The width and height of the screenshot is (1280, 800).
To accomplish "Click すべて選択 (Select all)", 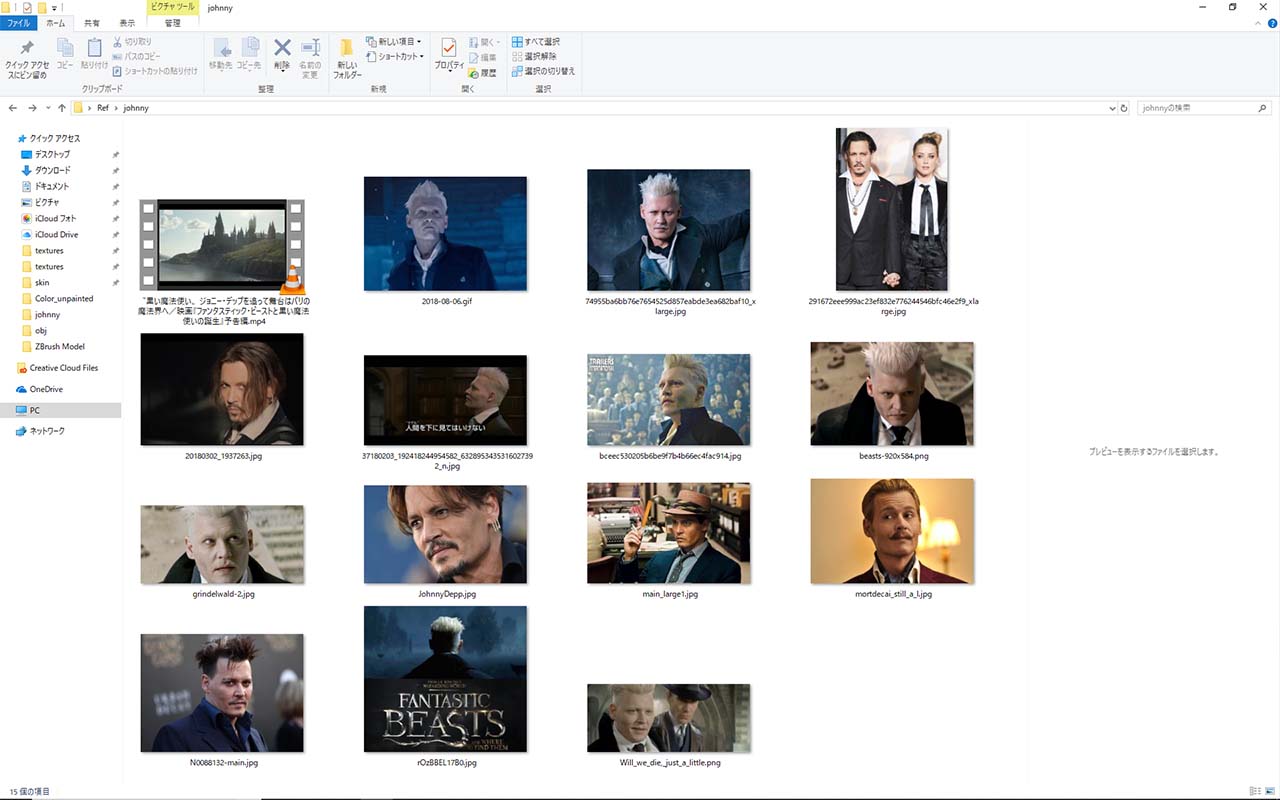I will click(535, 42).
